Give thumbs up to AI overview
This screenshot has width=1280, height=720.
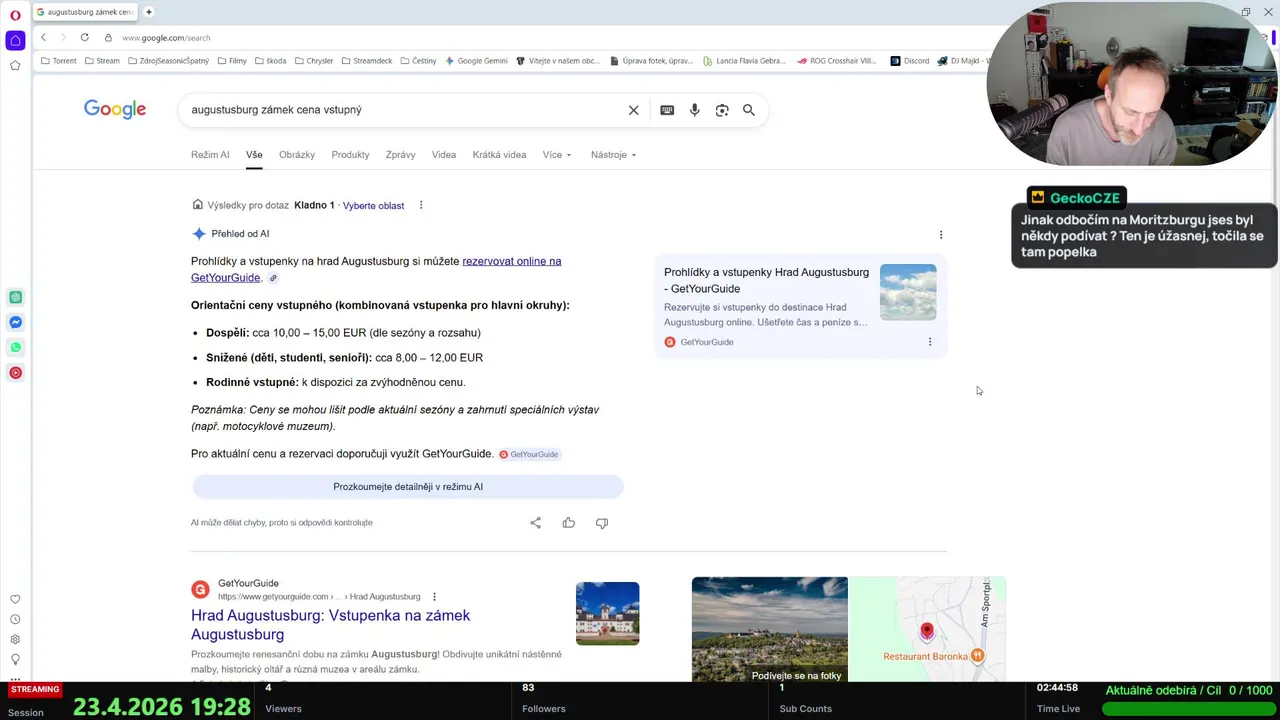[569, 523]
